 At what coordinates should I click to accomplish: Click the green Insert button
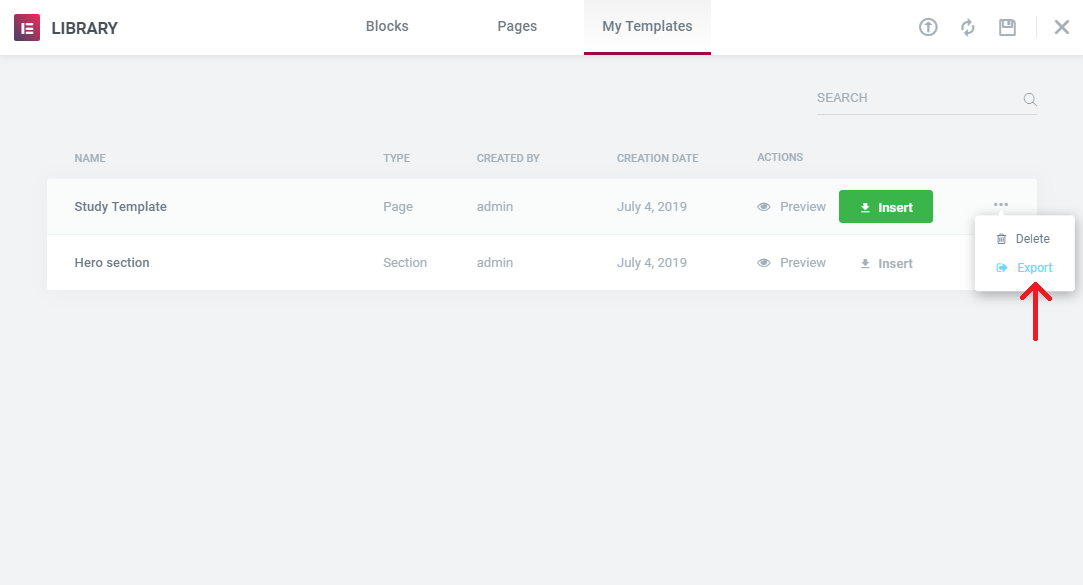pyautogui.click(x=885, y=207)
